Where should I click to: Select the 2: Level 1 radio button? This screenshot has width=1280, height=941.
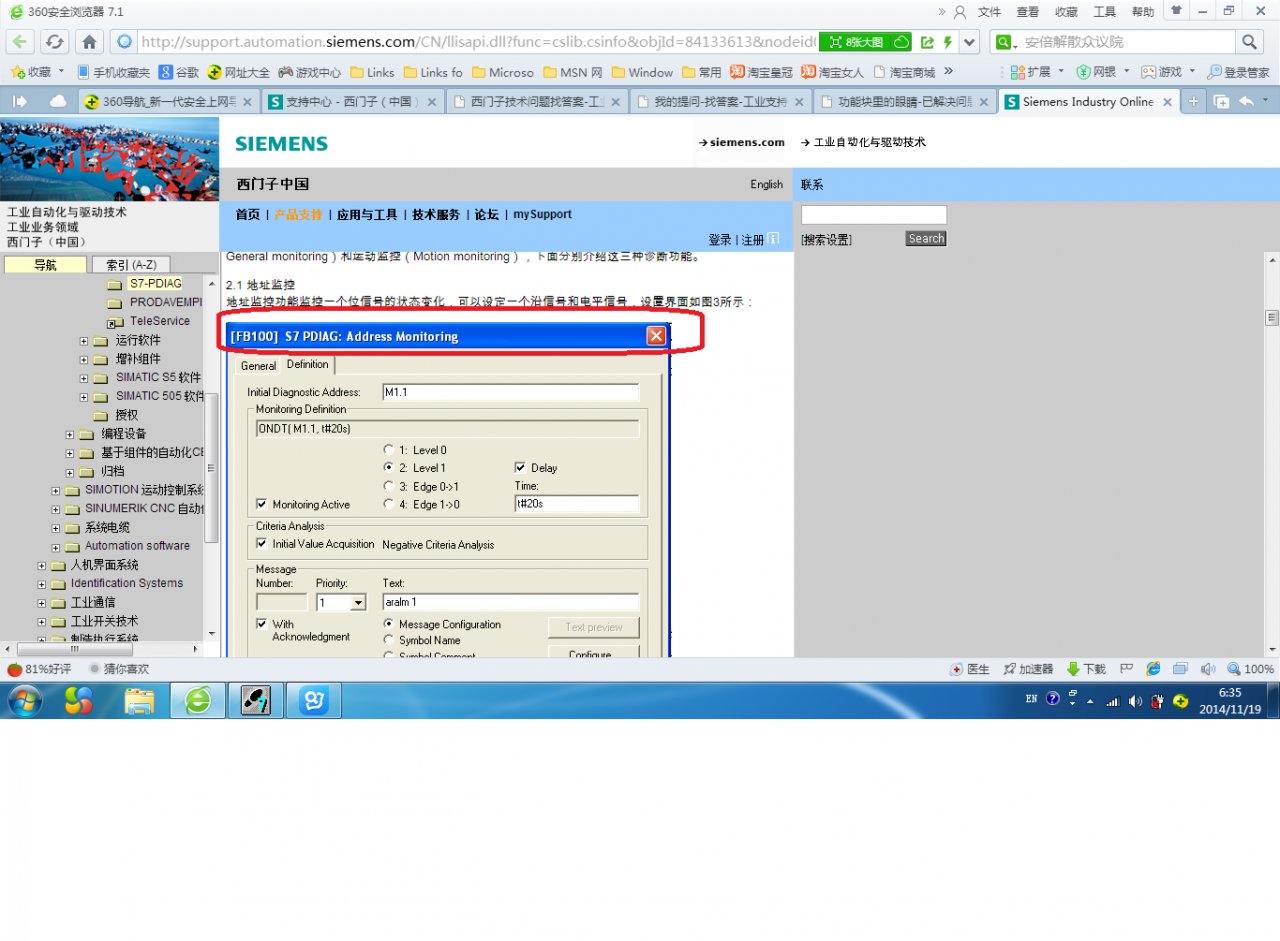point(390,468)
